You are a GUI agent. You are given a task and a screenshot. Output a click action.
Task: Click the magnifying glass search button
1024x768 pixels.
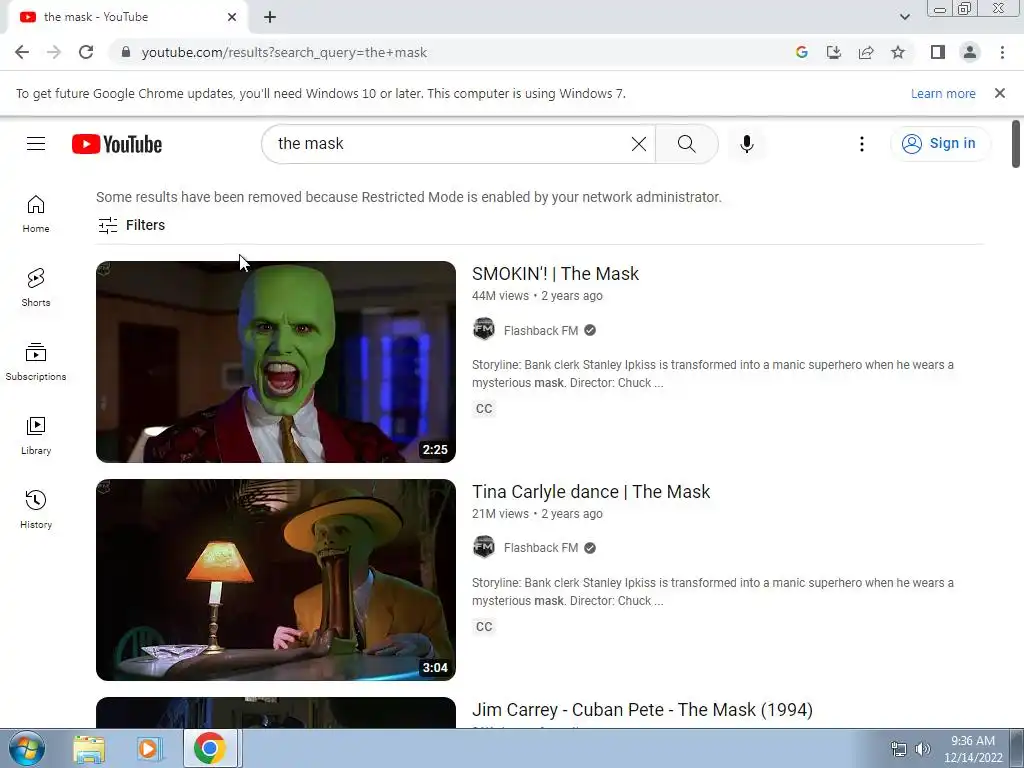click(686, 144)
